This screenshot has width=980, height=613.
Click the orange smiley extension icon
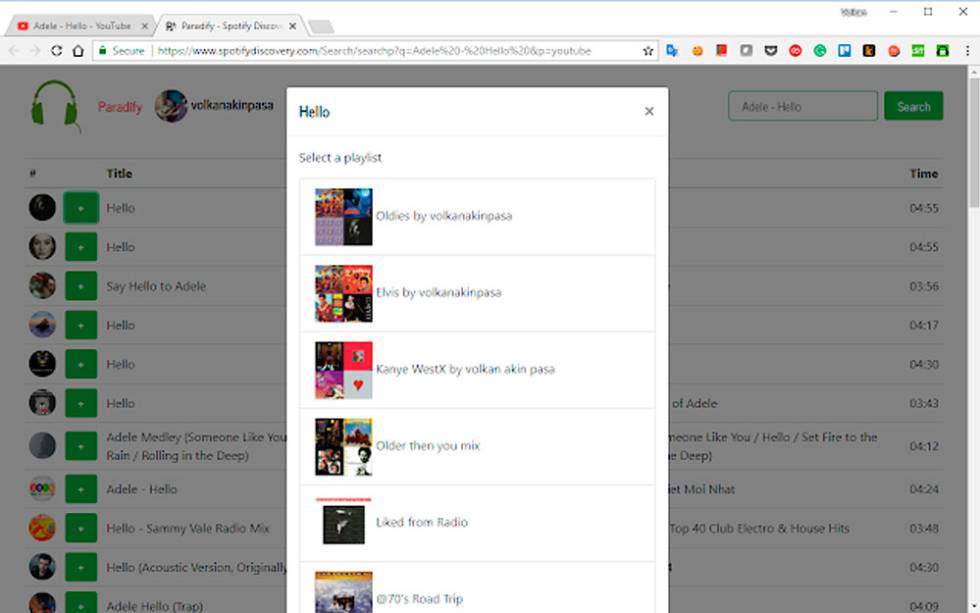pos(697,51)
